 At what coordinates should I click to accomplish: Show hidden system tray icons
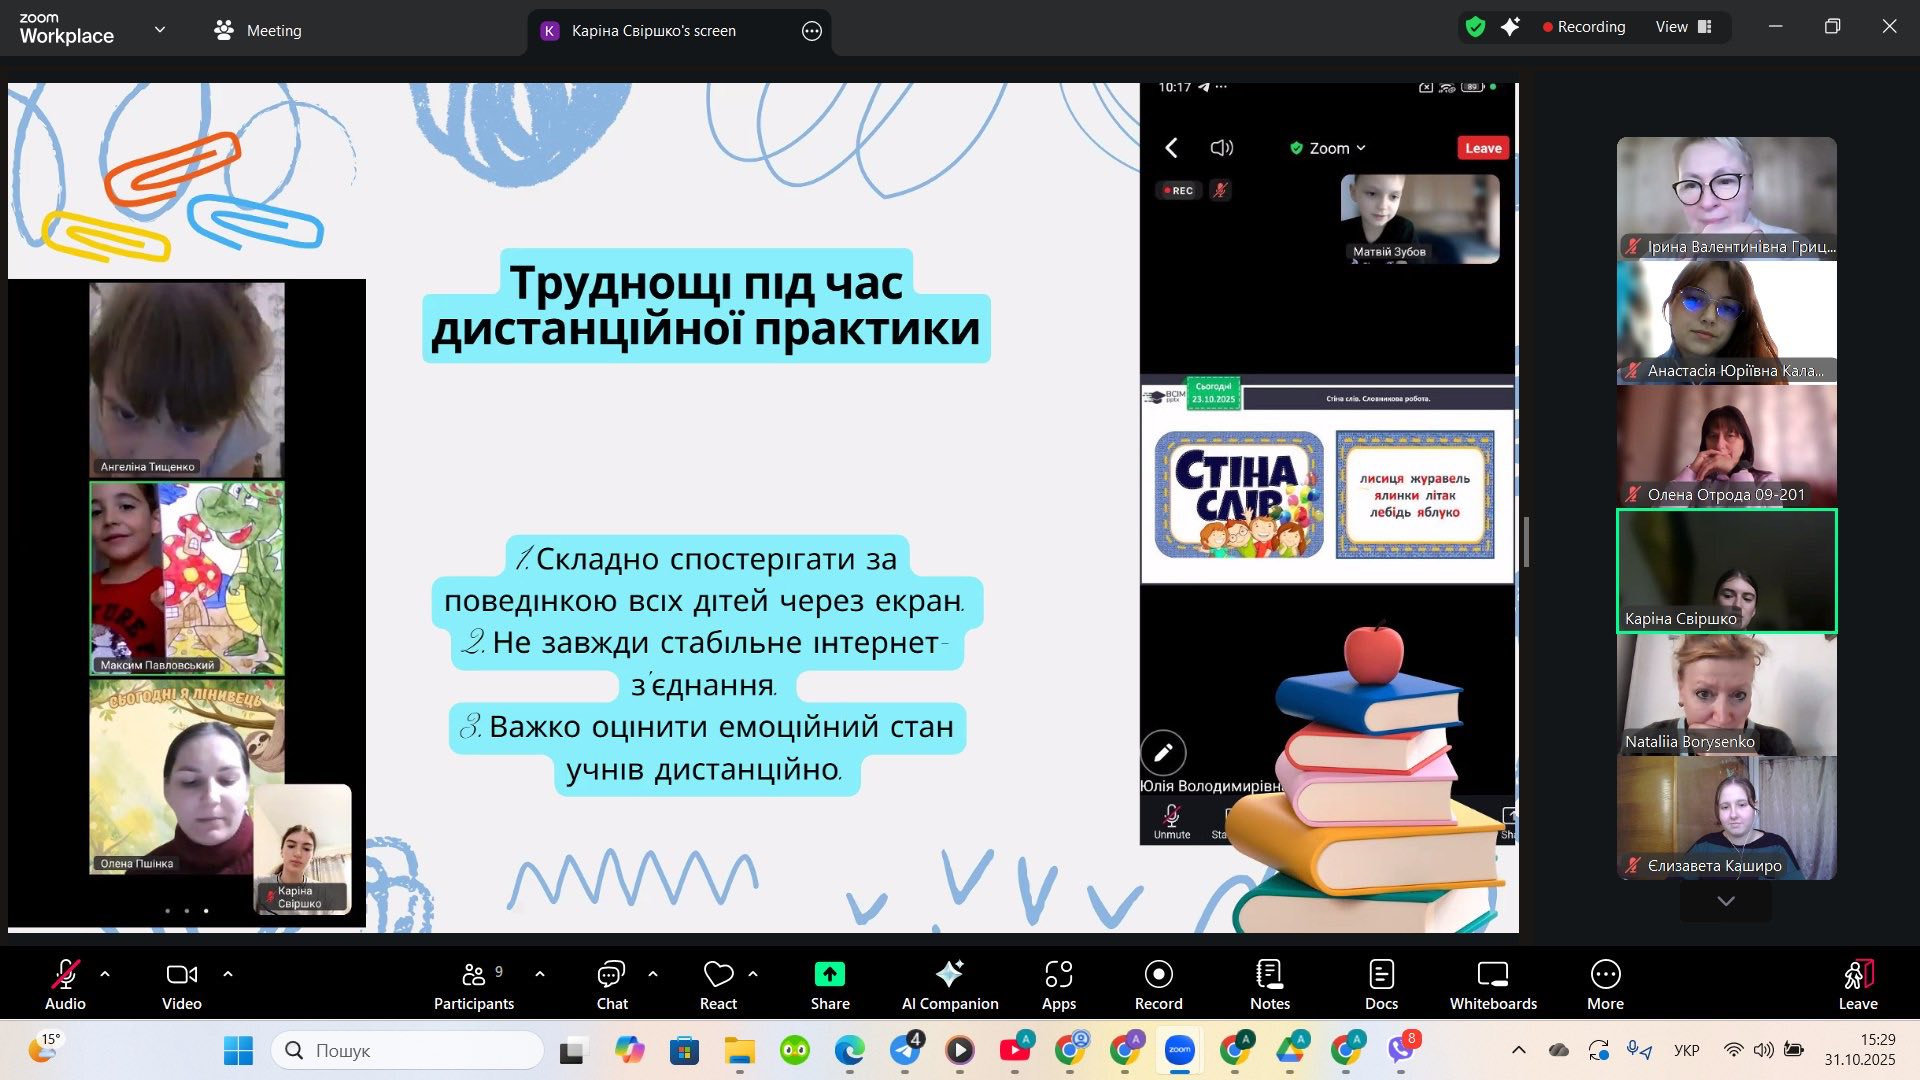1519,1051
